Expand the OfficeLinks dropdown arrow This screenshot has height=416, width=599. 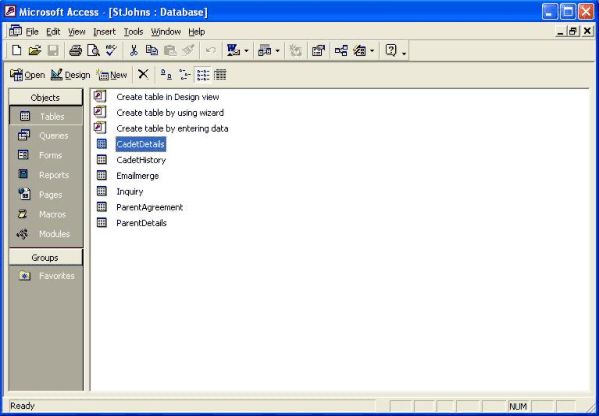(x=246, y=51)
